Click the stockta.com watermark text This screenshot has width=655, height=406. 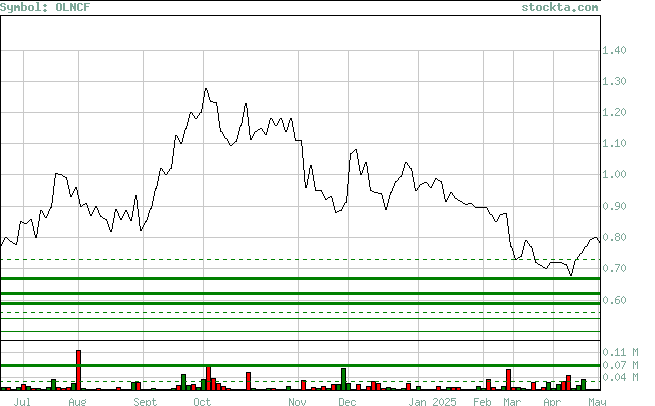(x=560, y=7)
